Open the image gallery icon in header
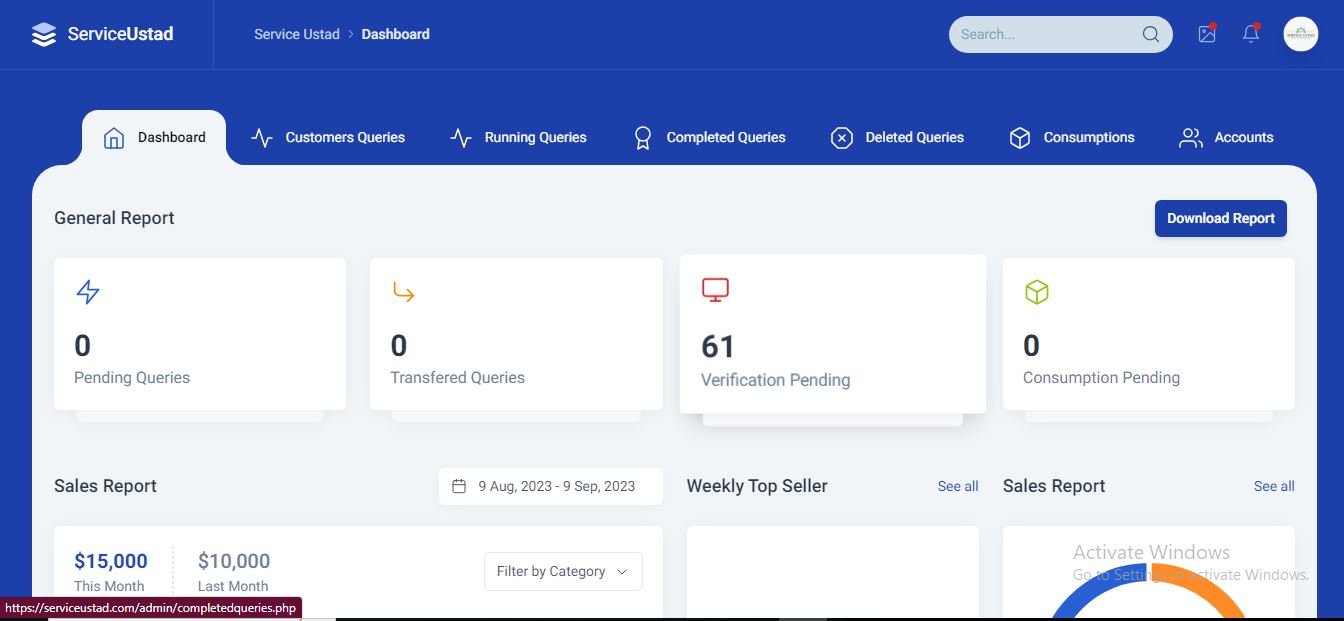Image resolution: width=1344 pixels, height=621 pixels. (x=1207, y=34)
